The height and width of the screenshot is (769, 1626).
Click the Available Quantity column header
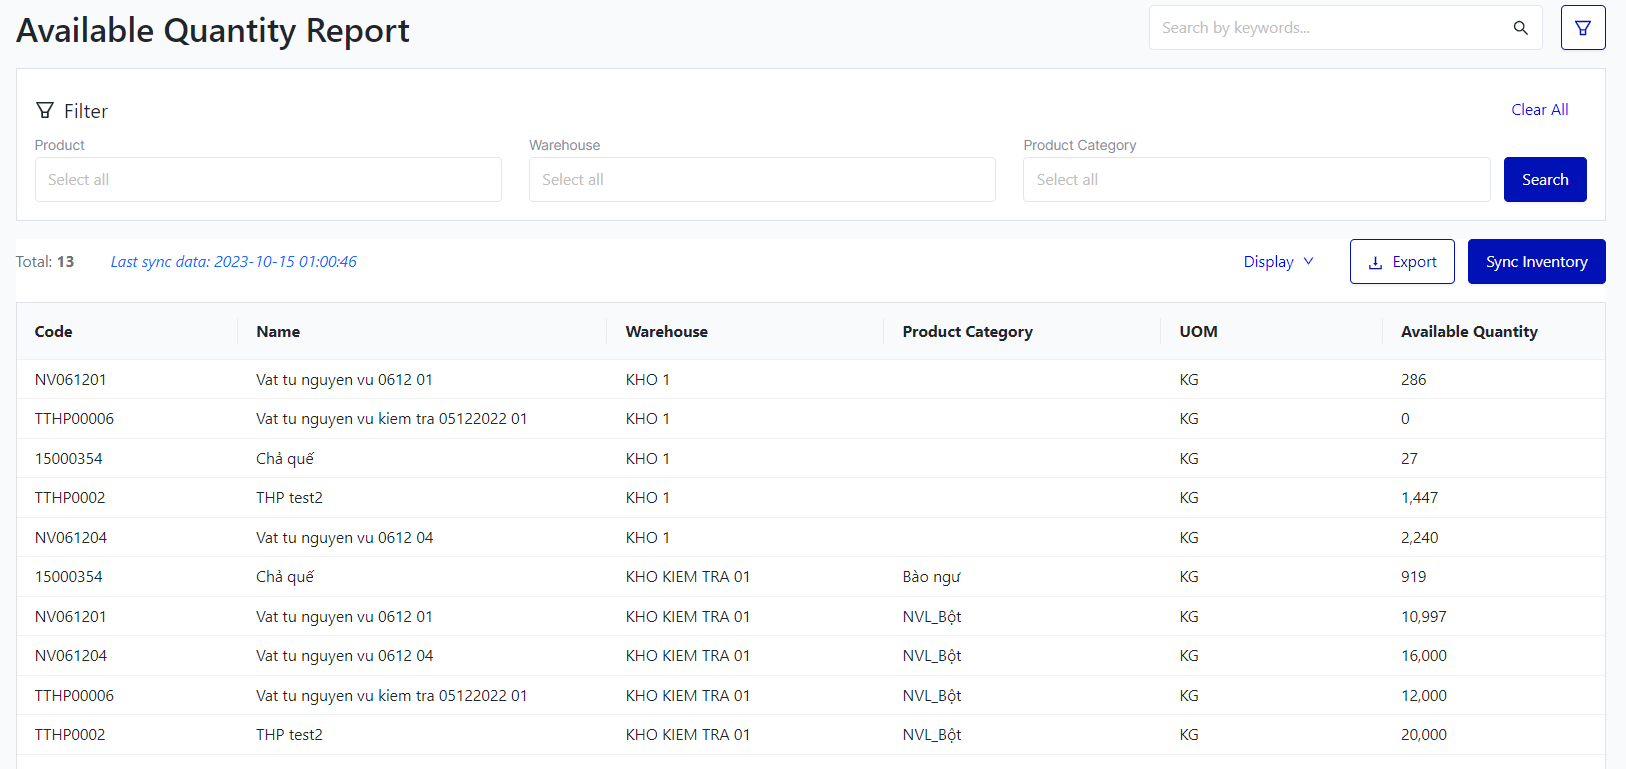pyautogui.click(x=1468, y=332)
